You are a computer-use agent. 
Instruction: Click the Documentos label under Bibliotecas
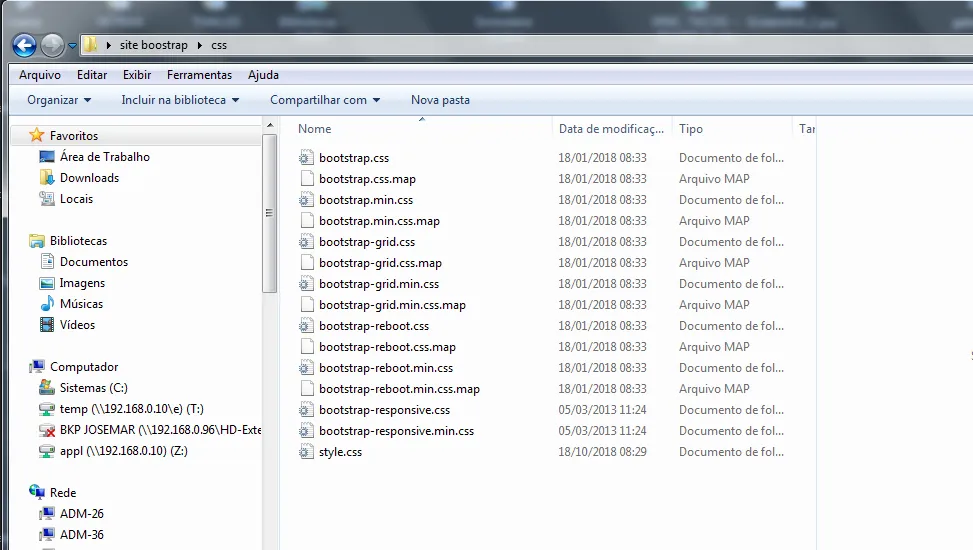pyautogui.click(x=94, y=262)
